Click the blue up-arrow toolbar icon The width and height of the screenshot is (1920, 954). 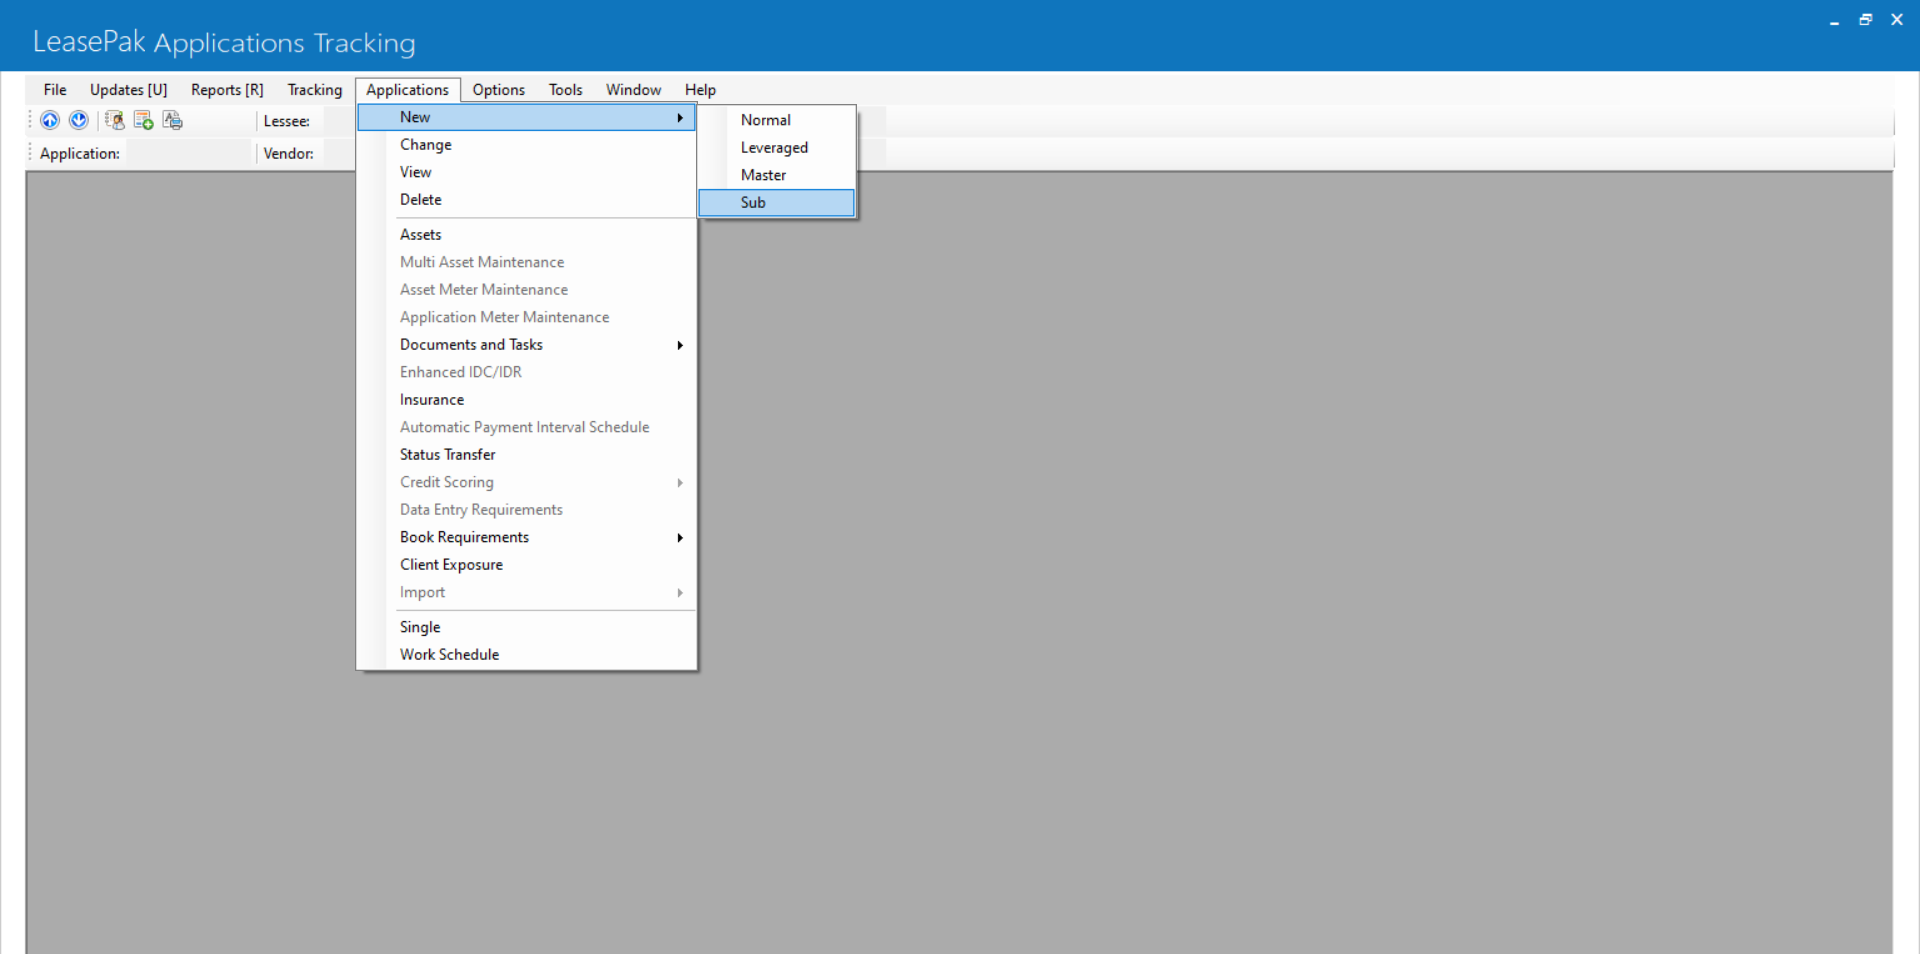click(x=50, y=120)
